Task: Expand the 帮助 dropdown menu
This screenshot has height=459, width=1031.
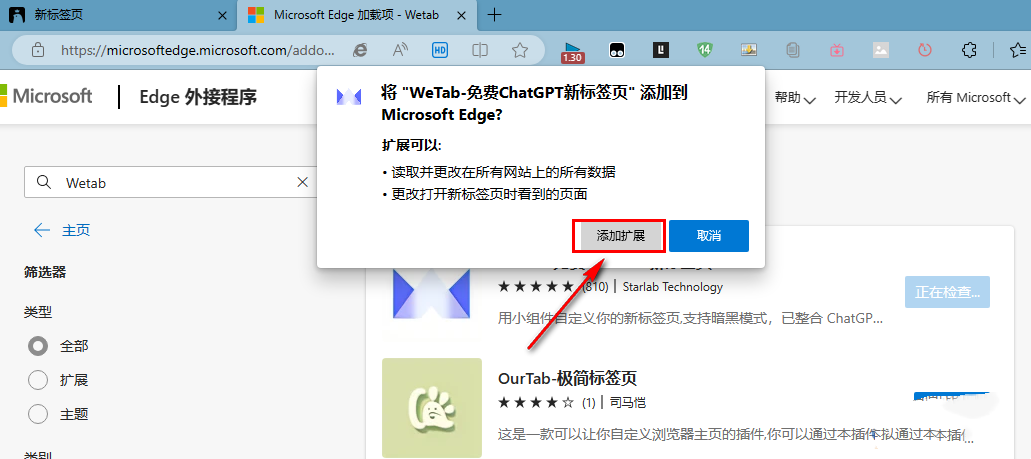Action: click(x=795, y=98)
